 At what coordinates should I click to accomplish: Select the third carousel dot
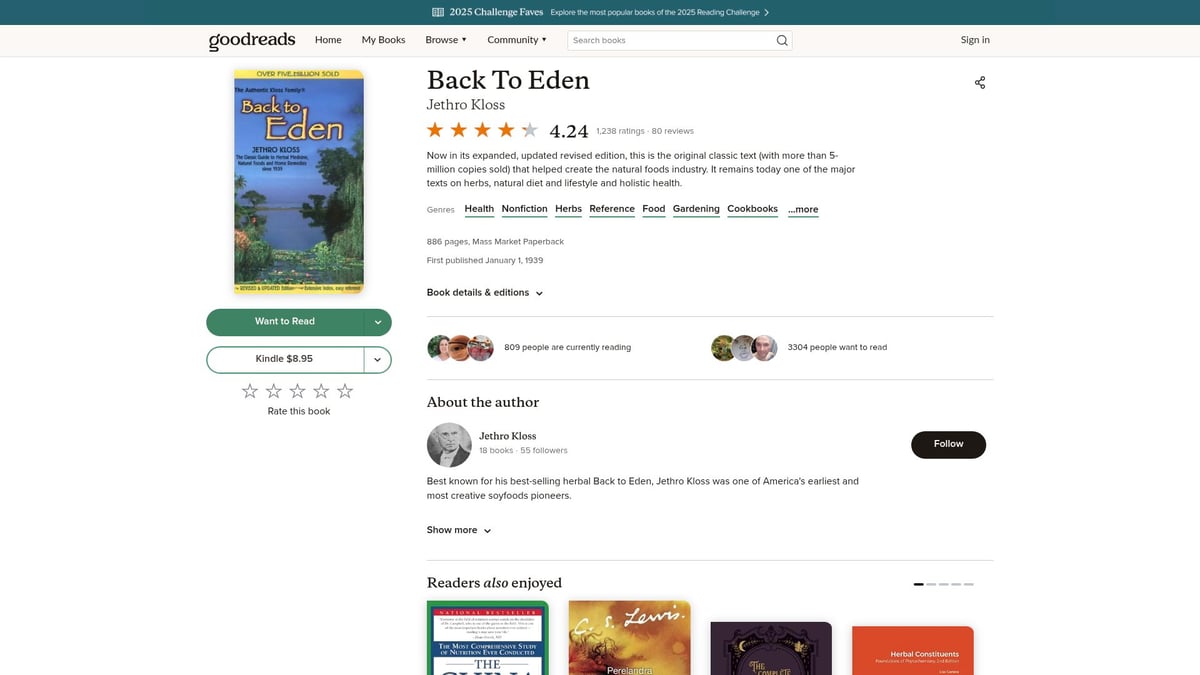point(942,583)
